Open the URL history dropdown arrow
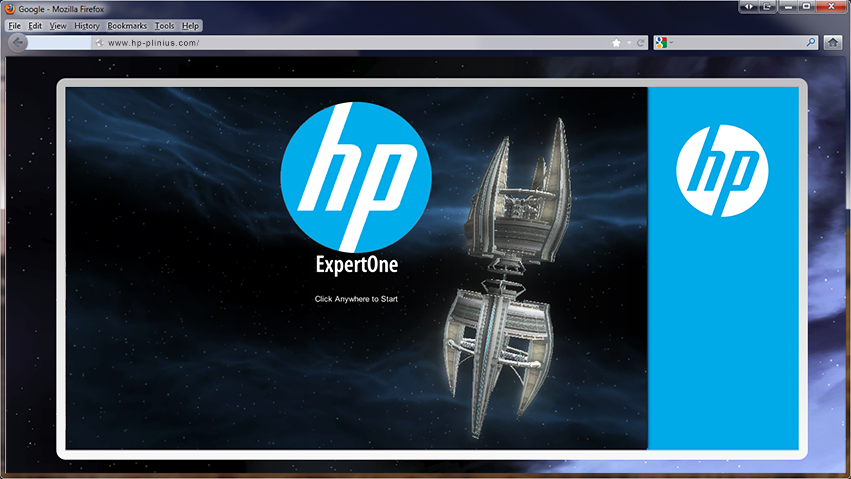 [x=629, y=43]
